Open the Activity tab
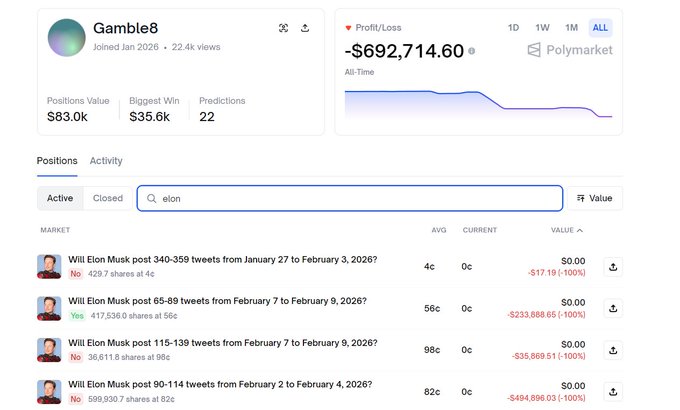 (x=106, y=160)
